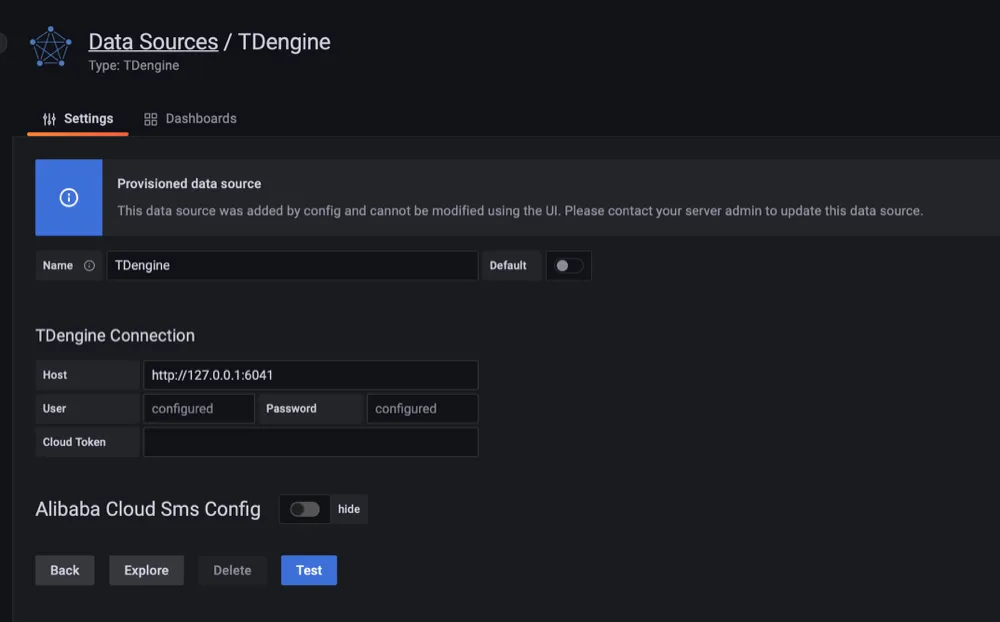Switch to the Dashboards tab
This screenshot has height=622, width=1000.
click(200, 118)
